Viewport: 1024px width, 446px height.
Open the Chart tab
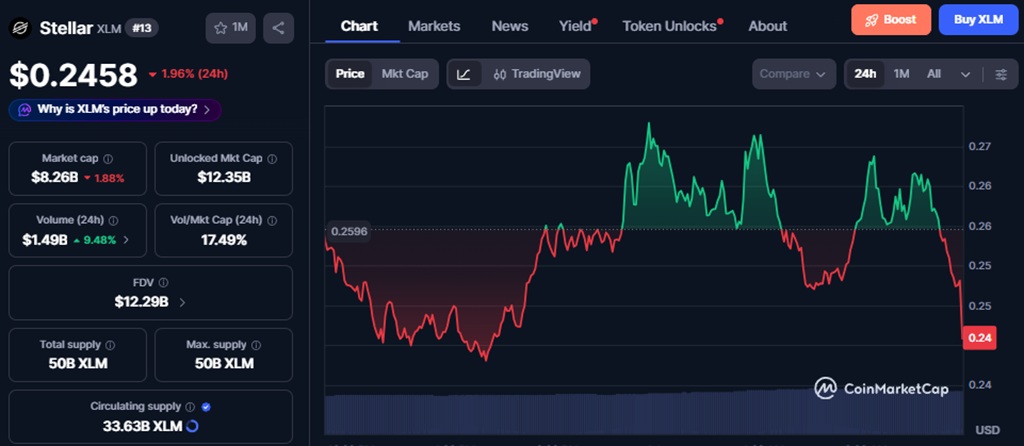point(359,26)
